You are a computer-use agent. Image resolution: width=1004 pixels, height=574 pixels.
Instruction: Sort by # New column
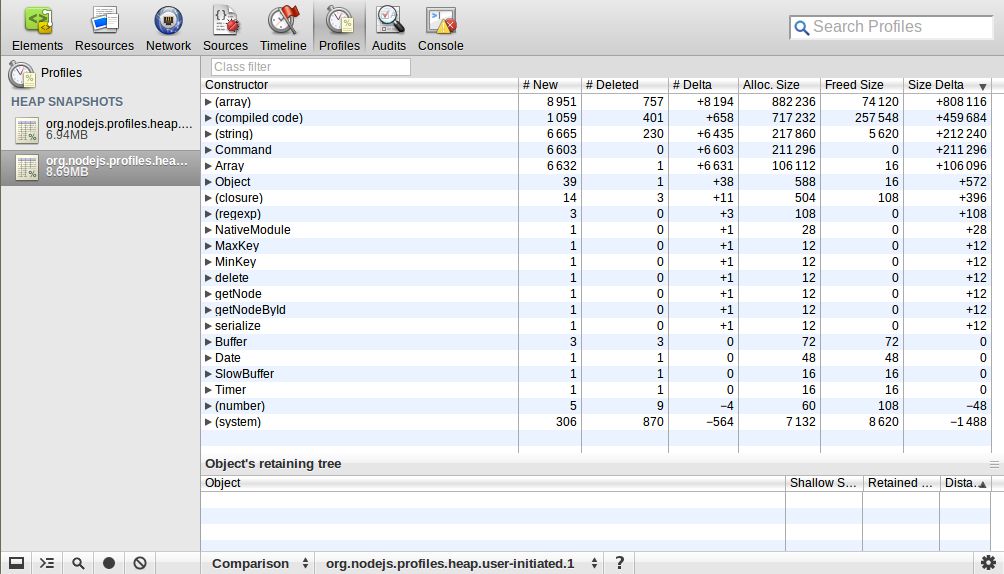[x=549, y=85]
